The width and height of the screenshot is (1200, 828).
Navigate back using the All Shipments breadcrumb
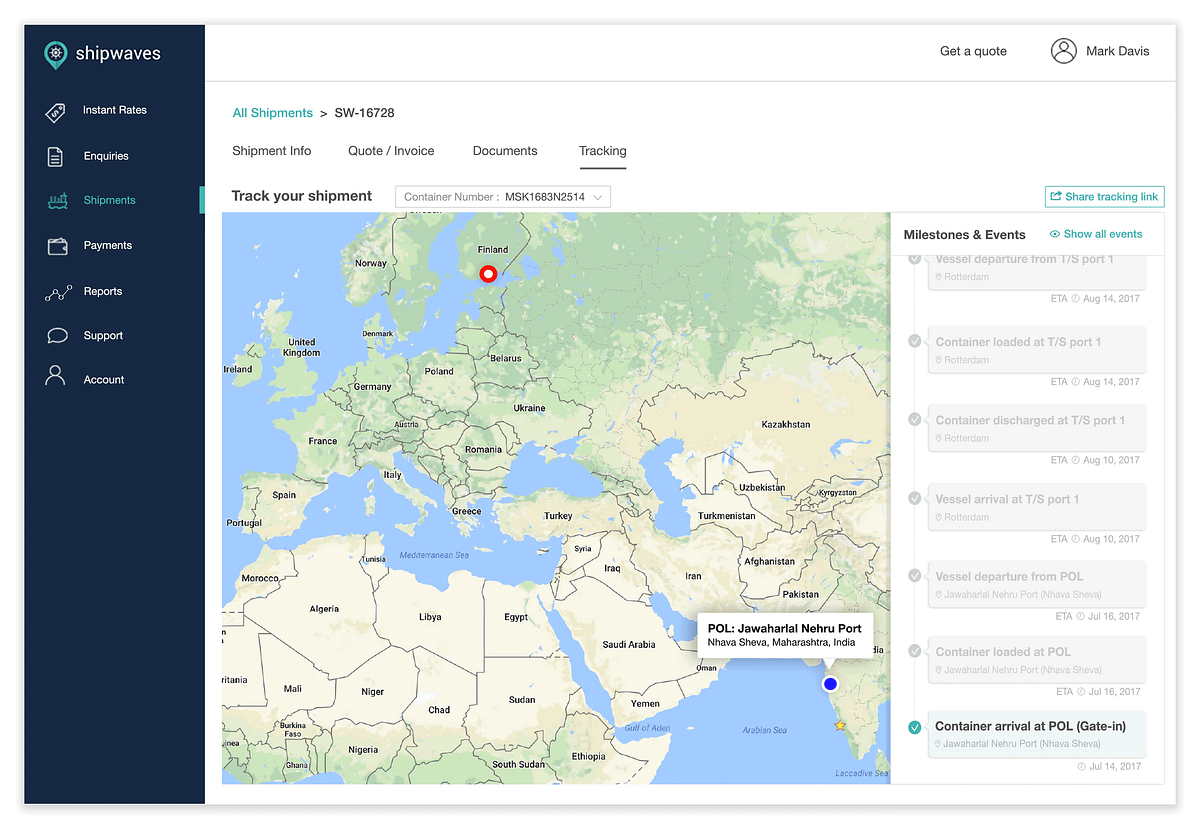272,113
